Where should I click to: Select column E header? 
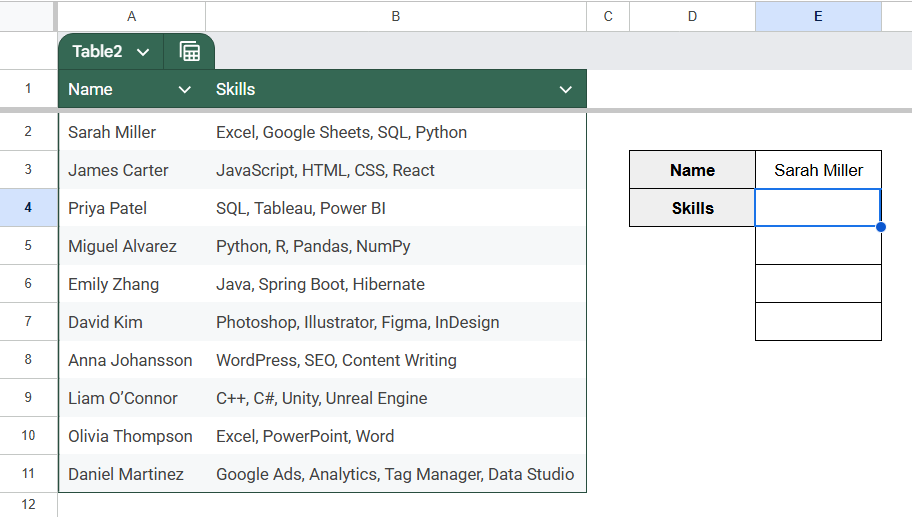(x=818, y=16)
